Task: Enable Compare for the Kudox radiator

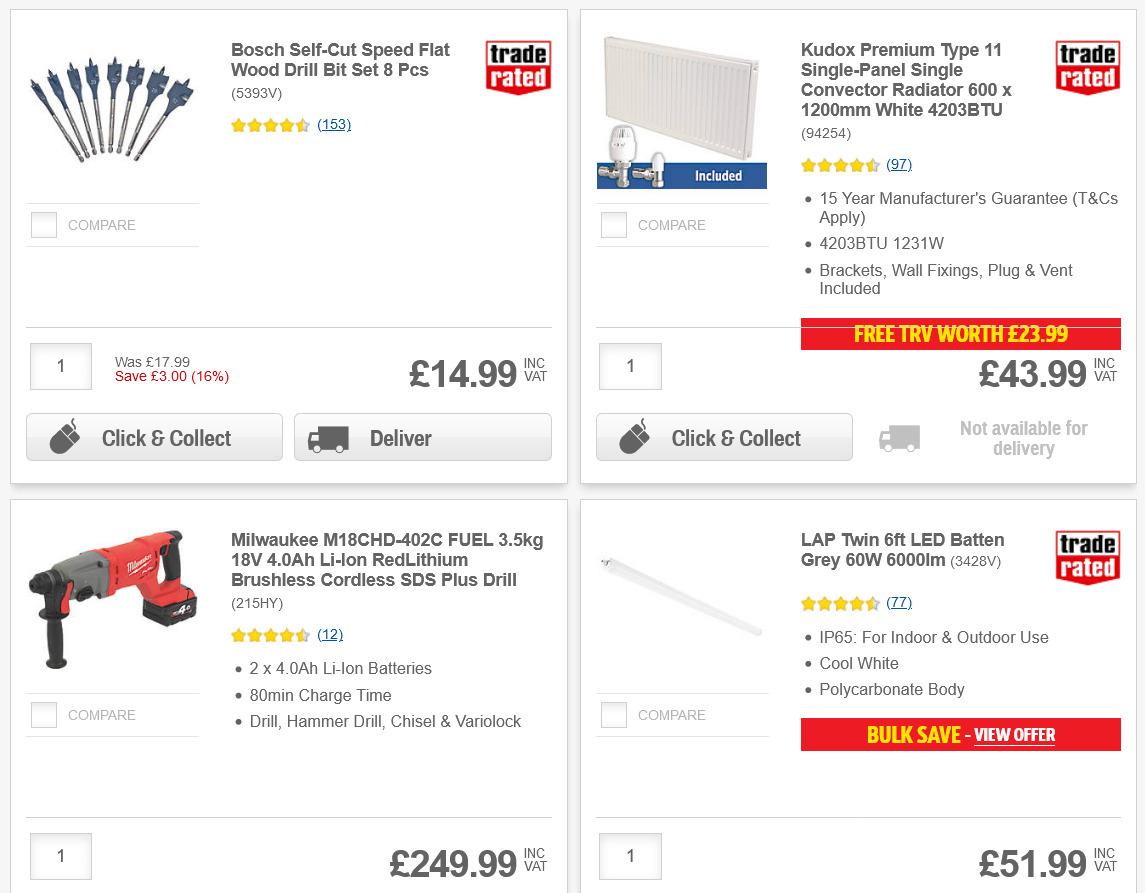Action: [614, 225]
